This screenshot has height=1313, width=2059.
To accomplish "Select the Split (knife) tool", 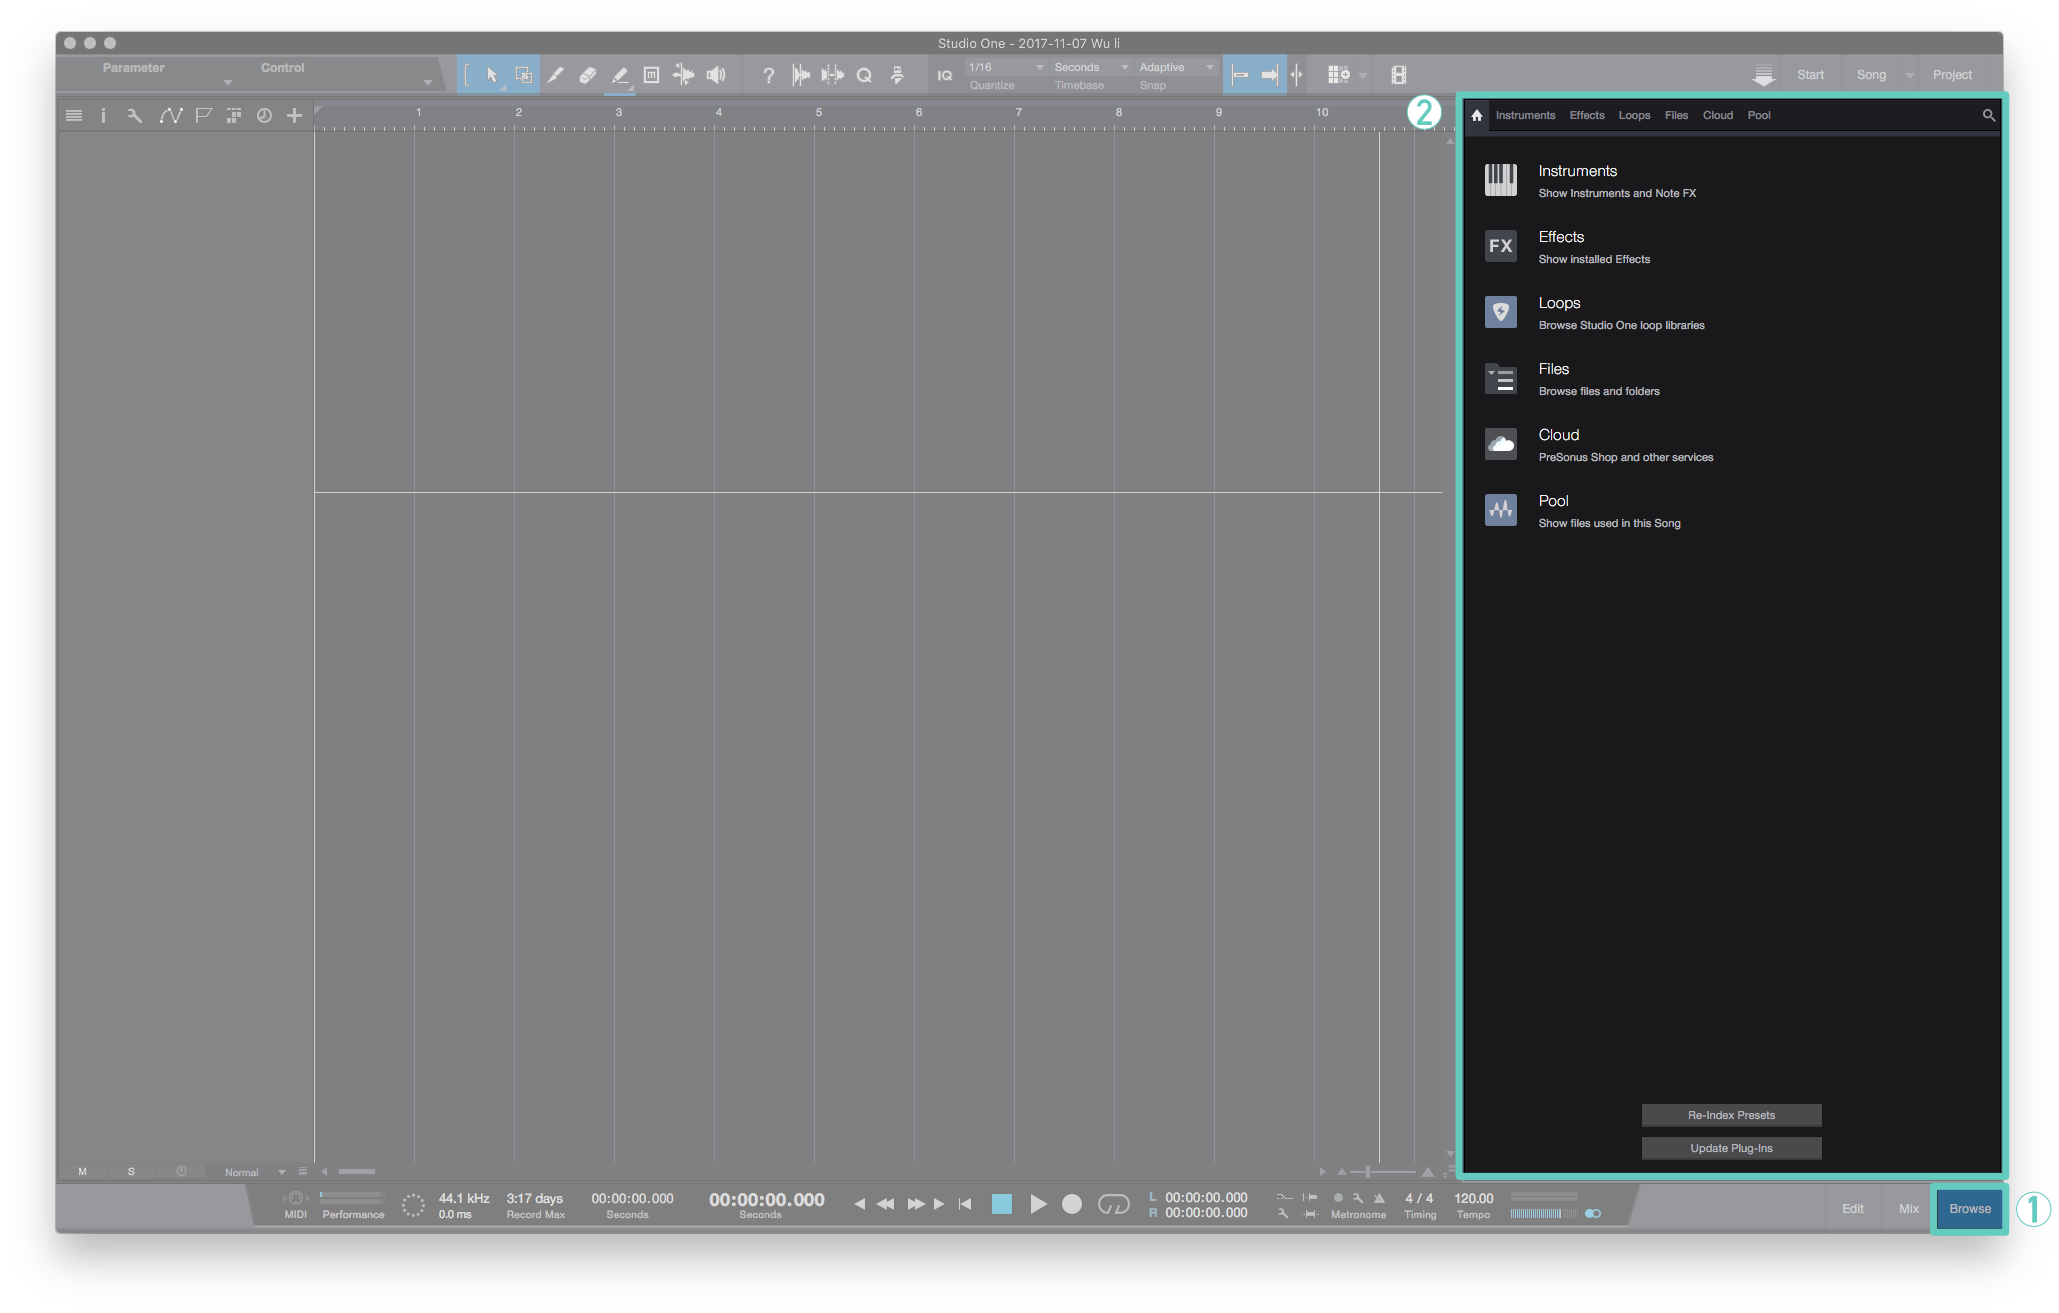I will point(556,75).
